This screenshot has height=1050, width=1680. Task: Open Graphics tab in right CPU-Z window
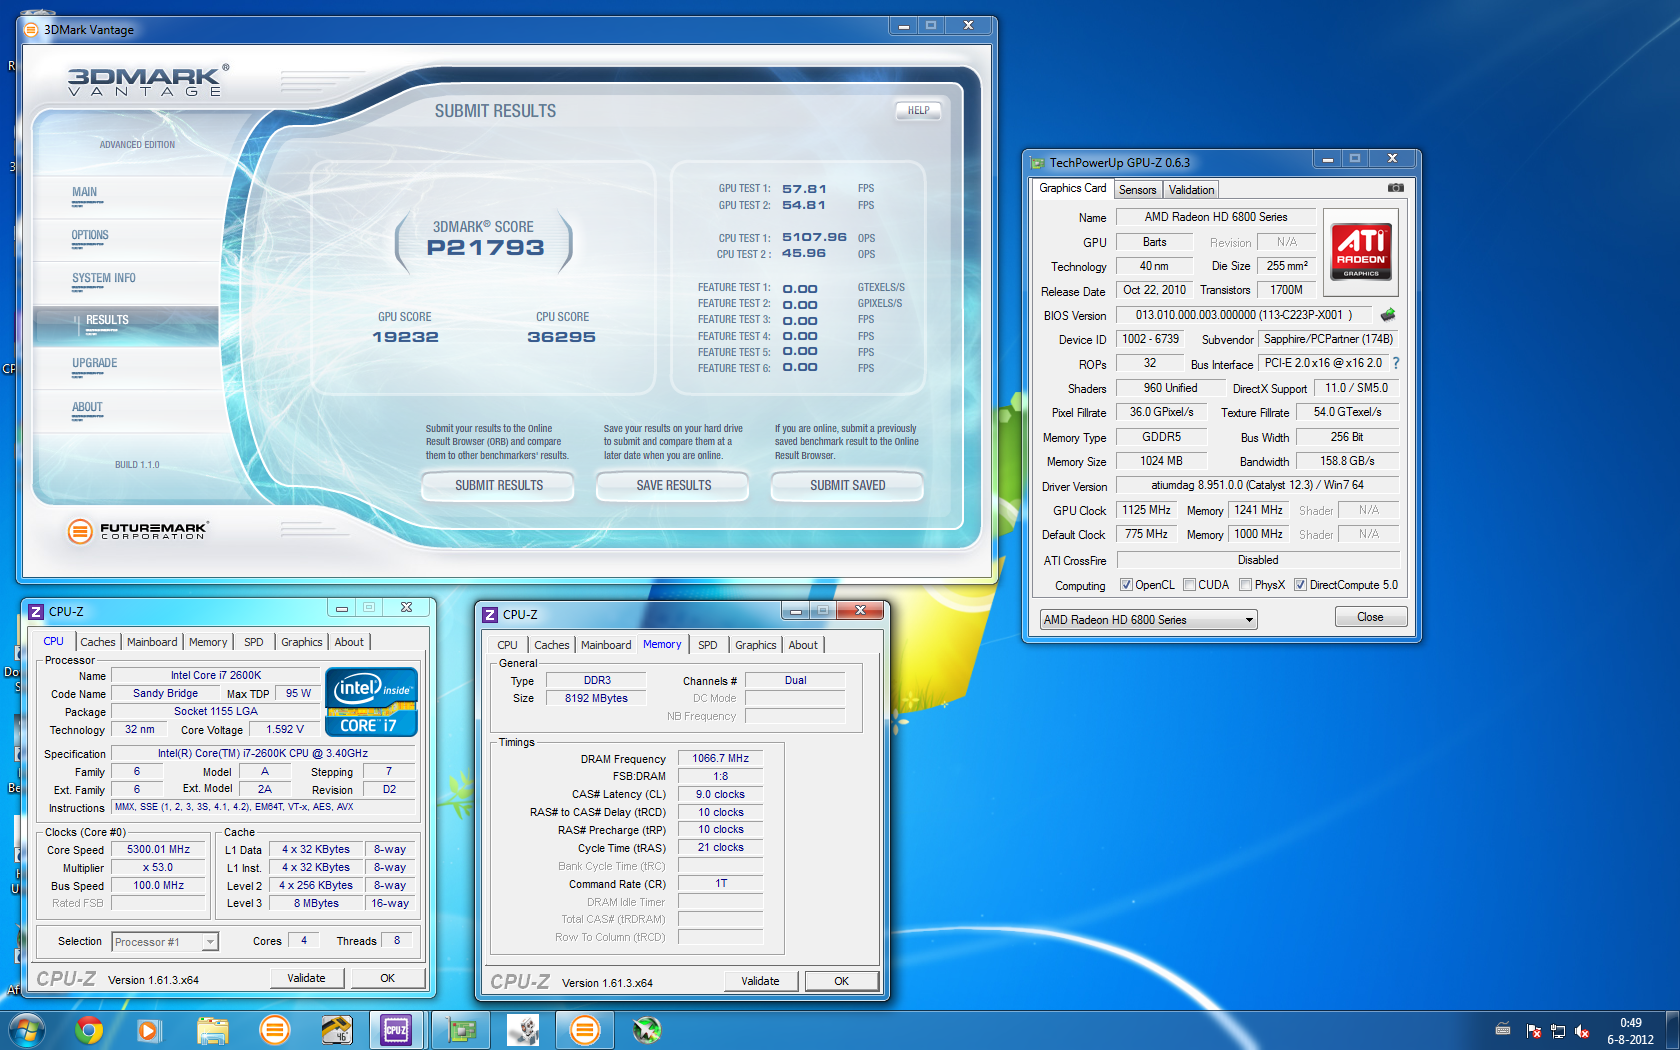point(756,645)
